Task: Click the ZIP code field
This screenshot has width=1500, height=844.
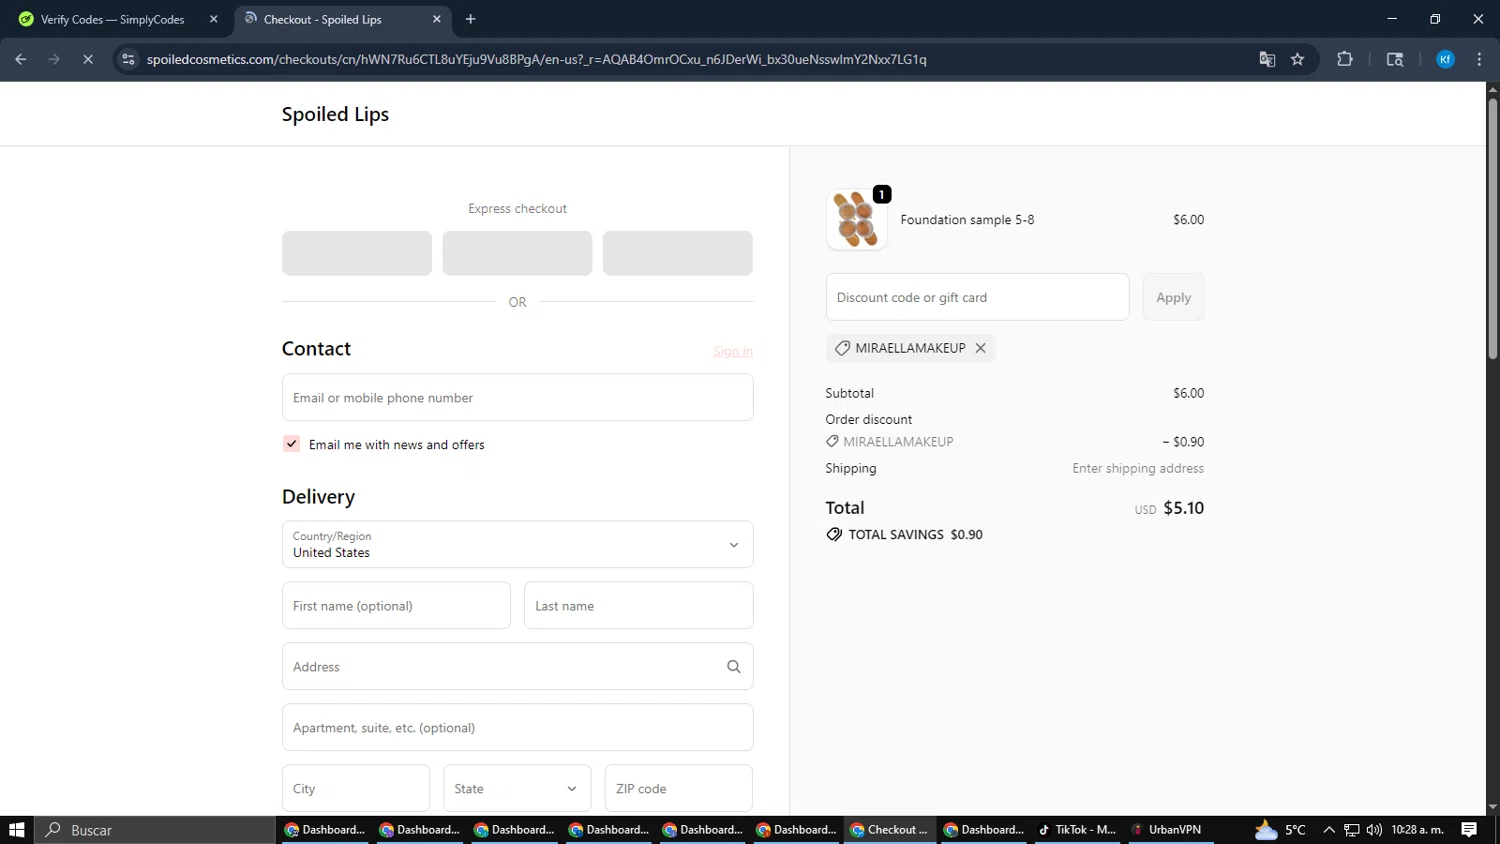Action: point(678,789)
